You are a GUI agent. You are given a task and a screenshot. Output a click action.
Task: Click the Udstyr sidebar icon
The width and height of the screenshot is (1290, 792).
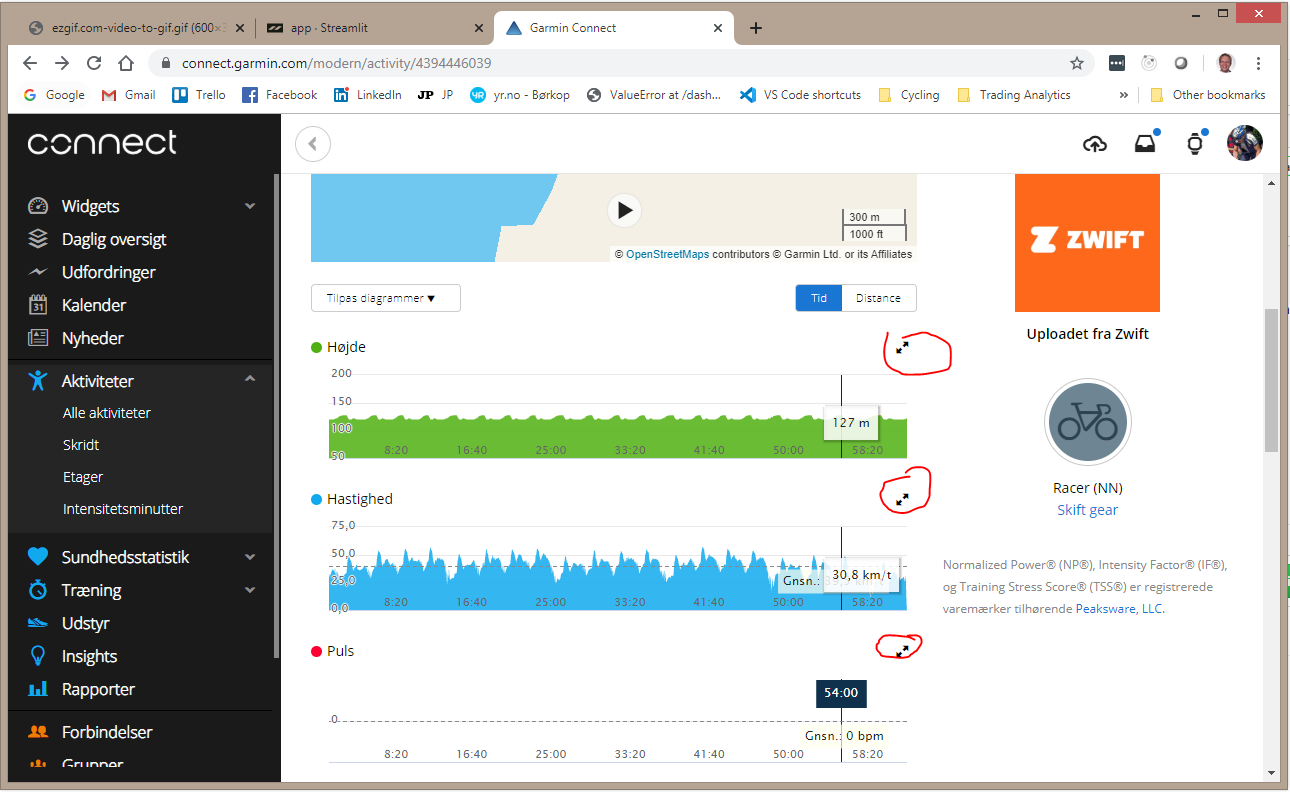[35, 622]
